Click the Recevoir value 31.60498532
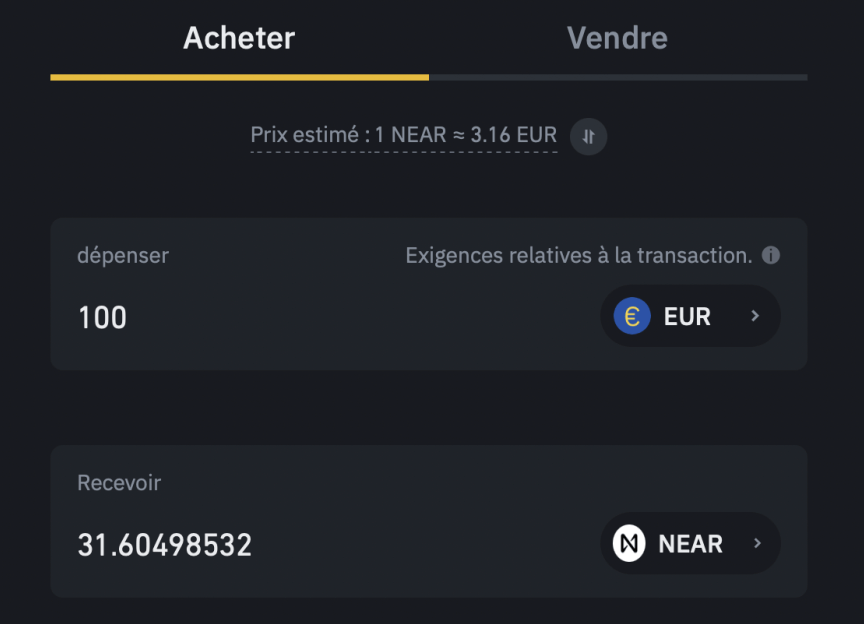This screenshot has width=864, height=624. point(164,544)
